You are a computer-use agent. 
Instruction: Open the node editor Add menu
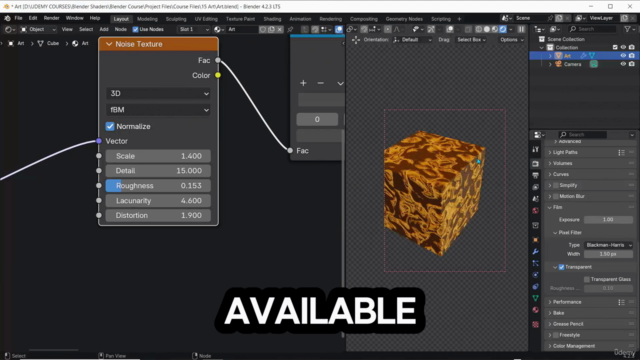104,29
